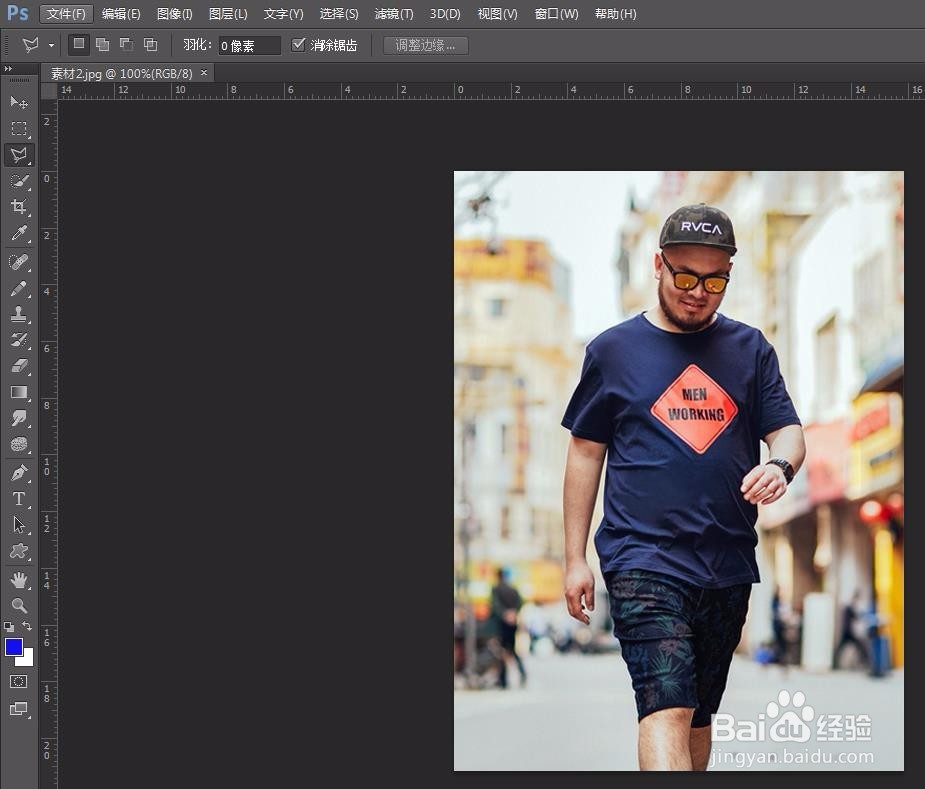Expand the toolbox with double-arrow
The image size is (925, 789).
click(8, 69)
